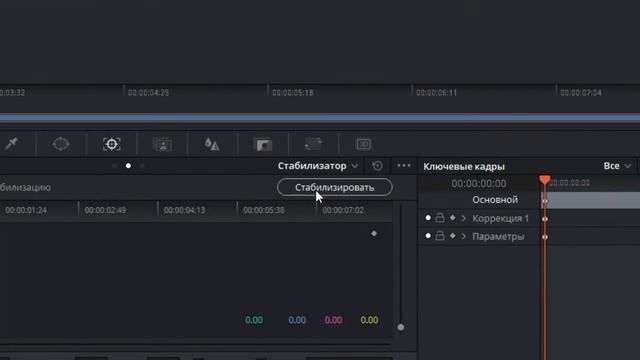Image resolution: width=640 pixels, height=360 pixels.
Task: Click keyframe marker on the Основной track
Action: (544, 201)
